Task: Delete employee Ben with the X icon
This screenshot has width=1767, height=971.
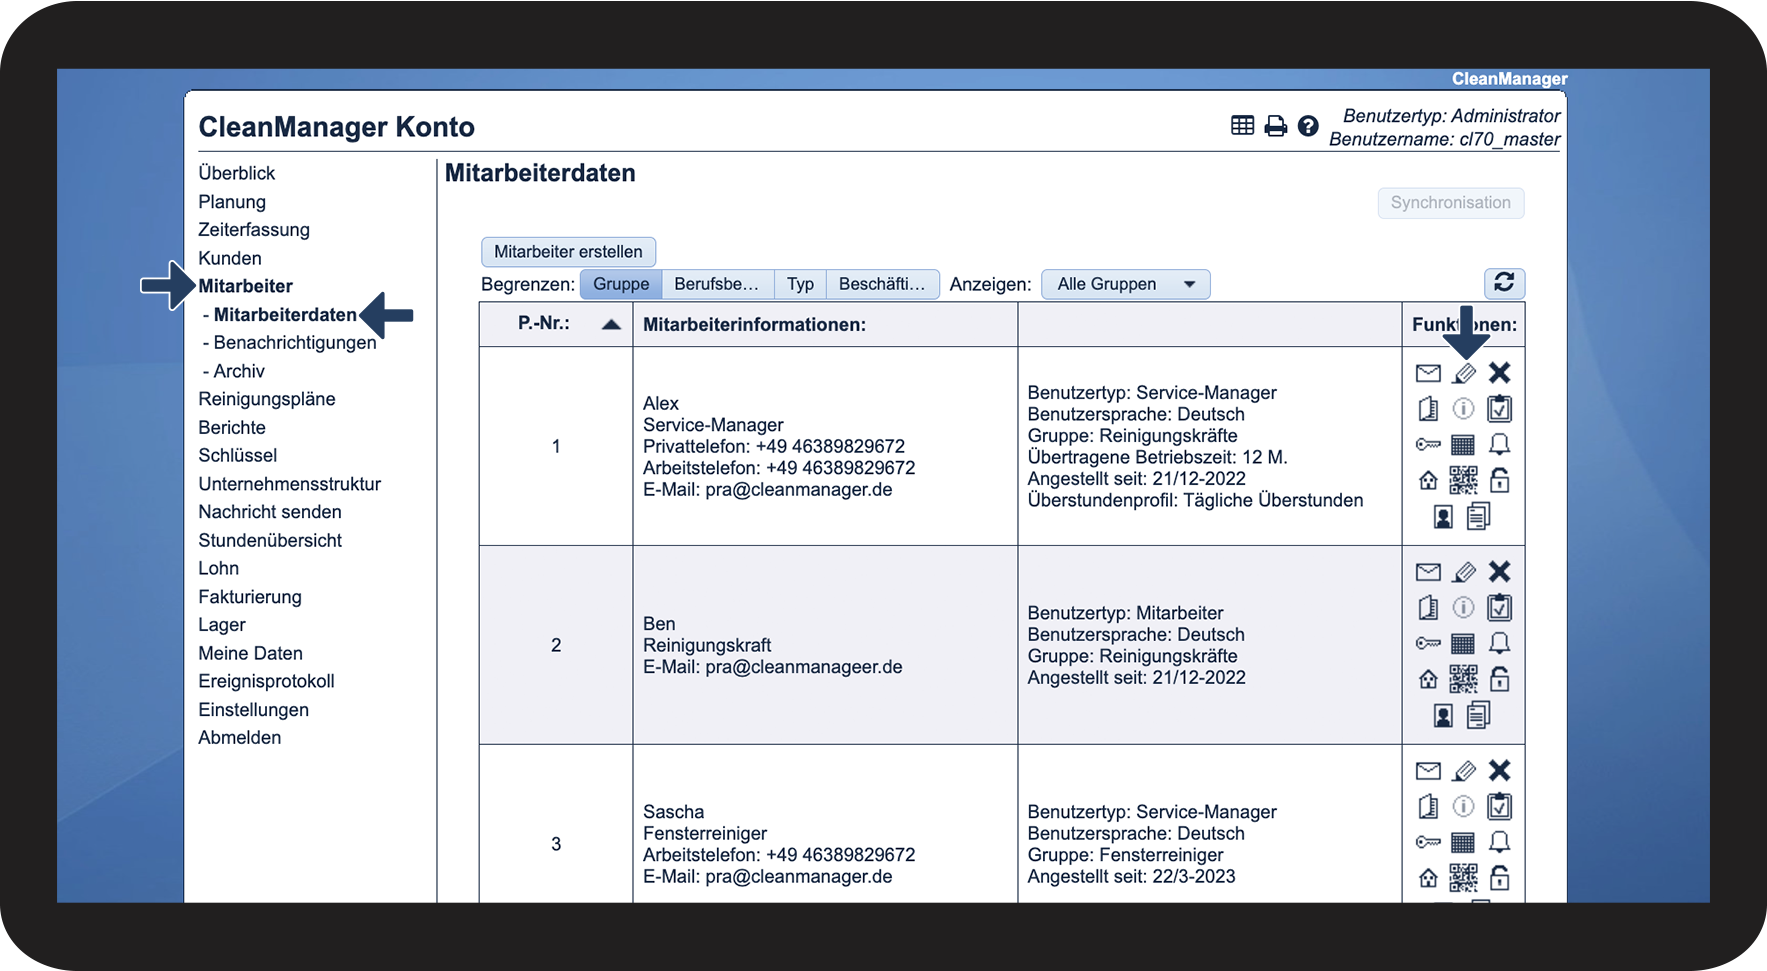Action: (1499, 571)
